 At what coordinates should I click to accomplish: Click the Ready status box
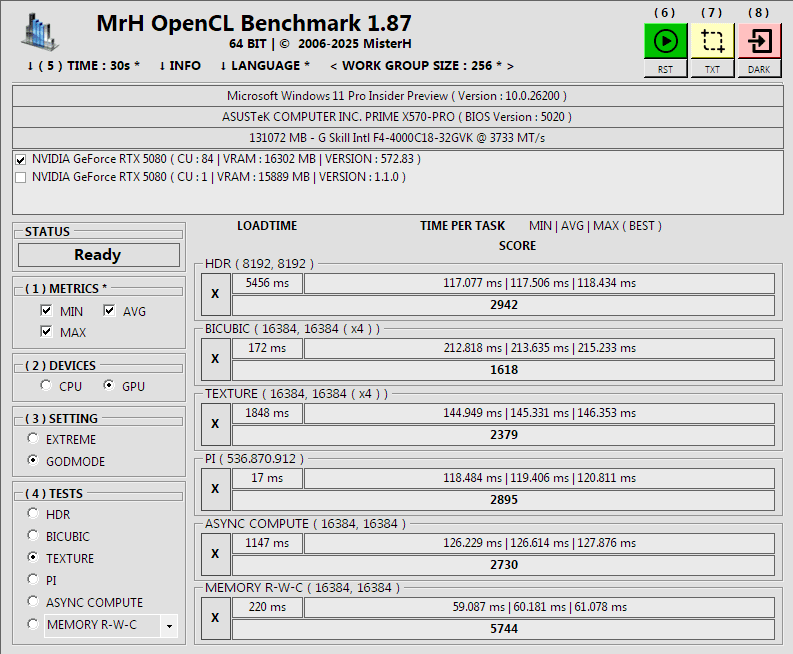[x=99, y=255]
